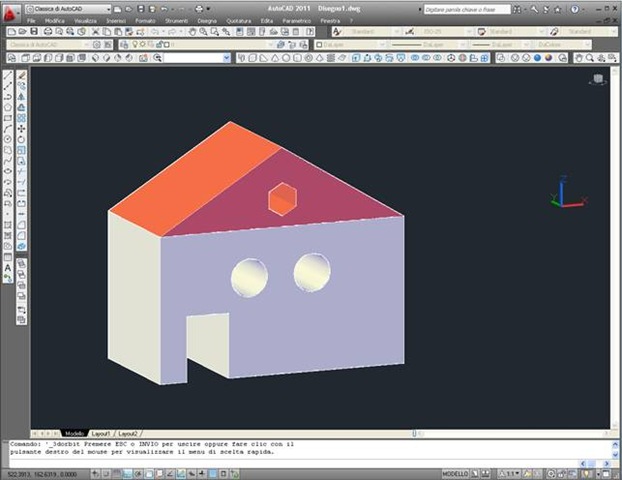
Task: Select the multiline Text 'A' tool
Action: click(x=8, y=267)
